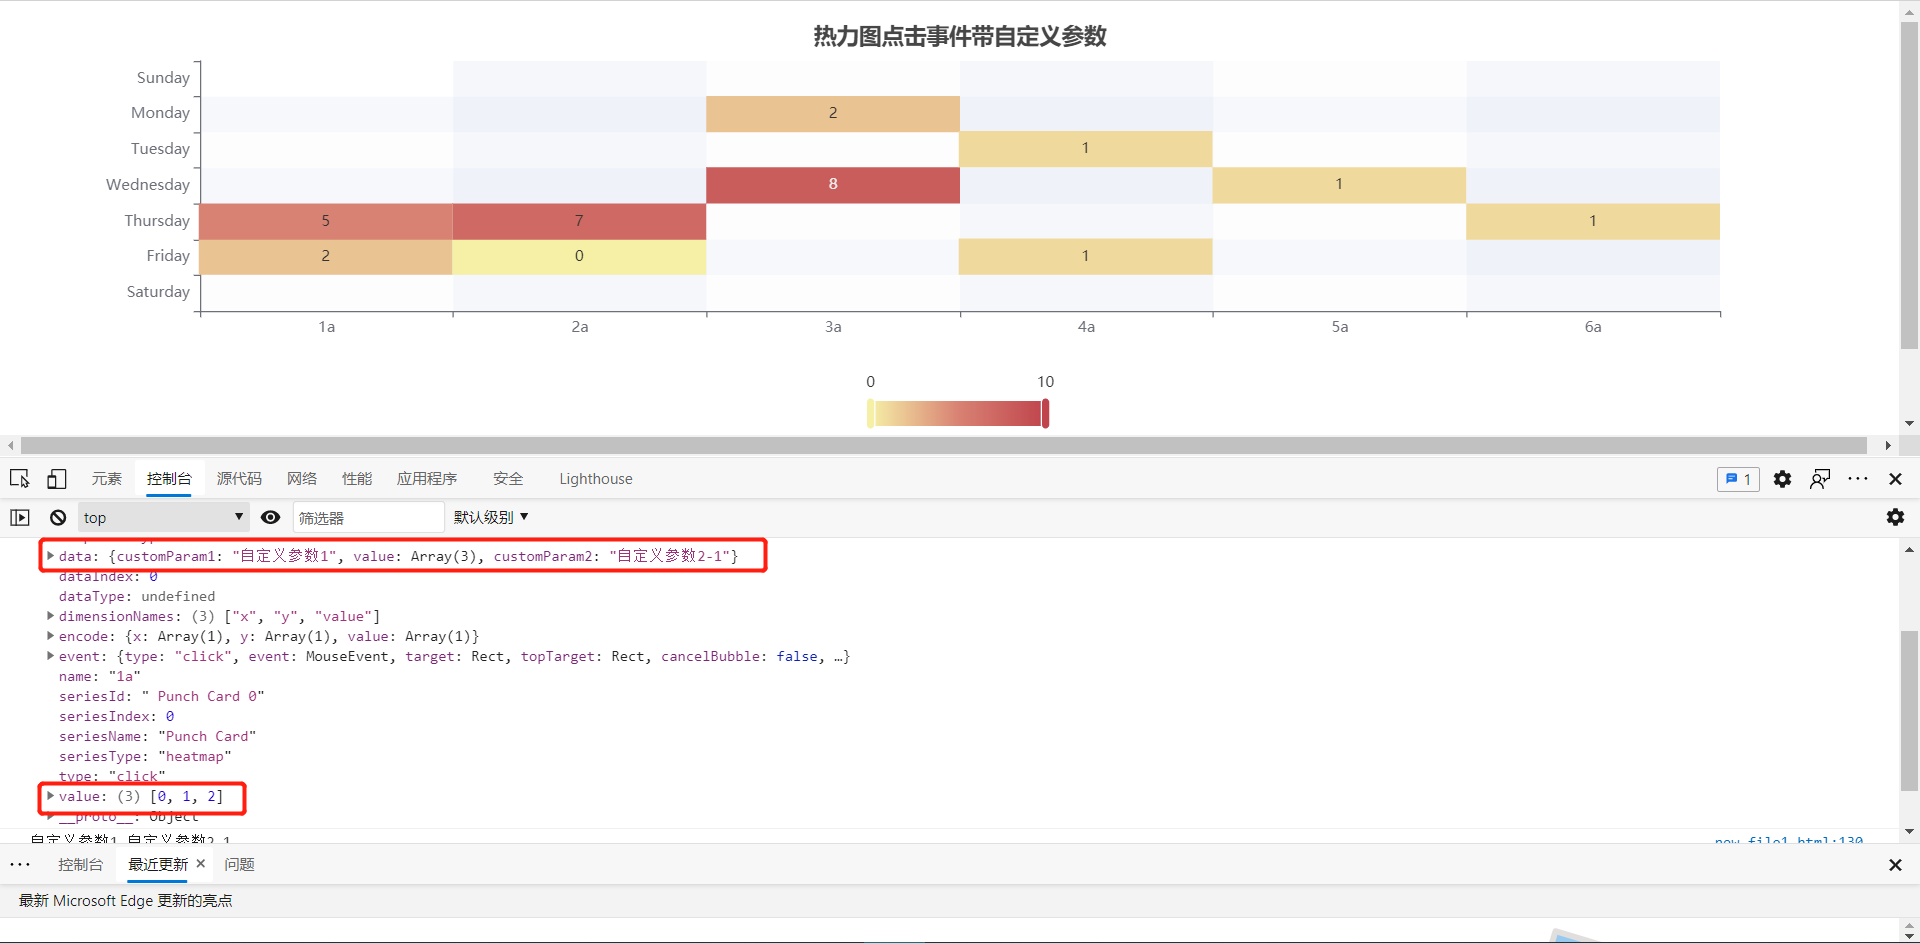Select the heatmap color gradient bar
This screenshot has height=943, width=1920.
958,412
